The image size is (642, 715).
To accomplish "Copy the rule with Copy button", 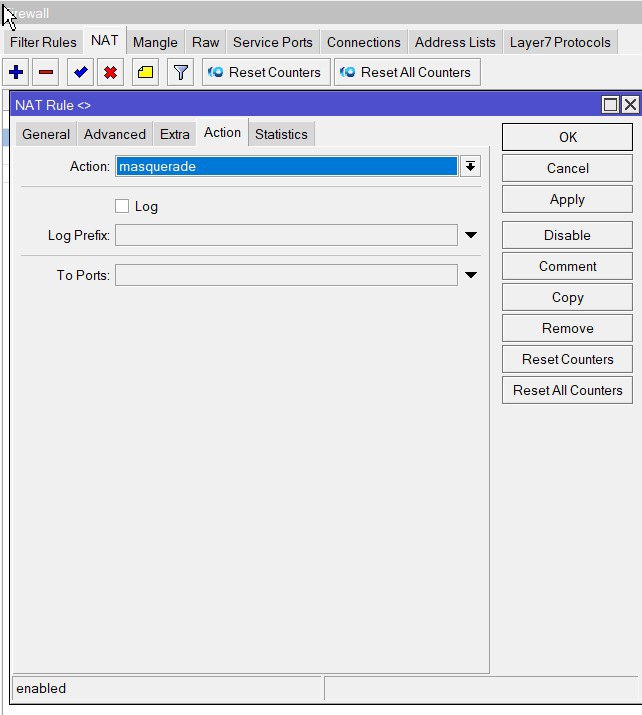I will [567, 297].
